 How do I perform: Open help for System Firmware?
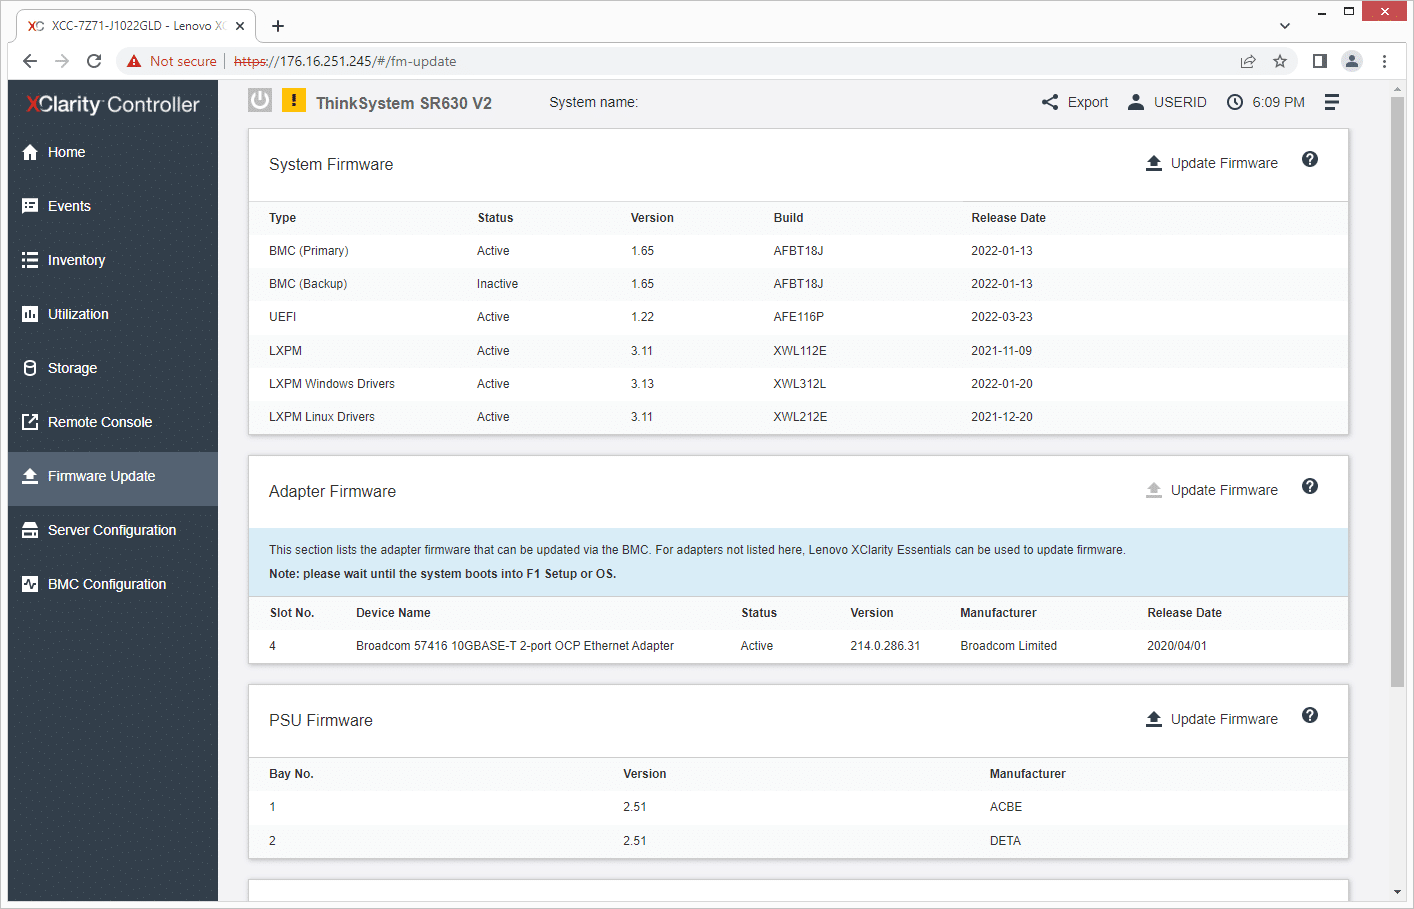(1310, 160)
